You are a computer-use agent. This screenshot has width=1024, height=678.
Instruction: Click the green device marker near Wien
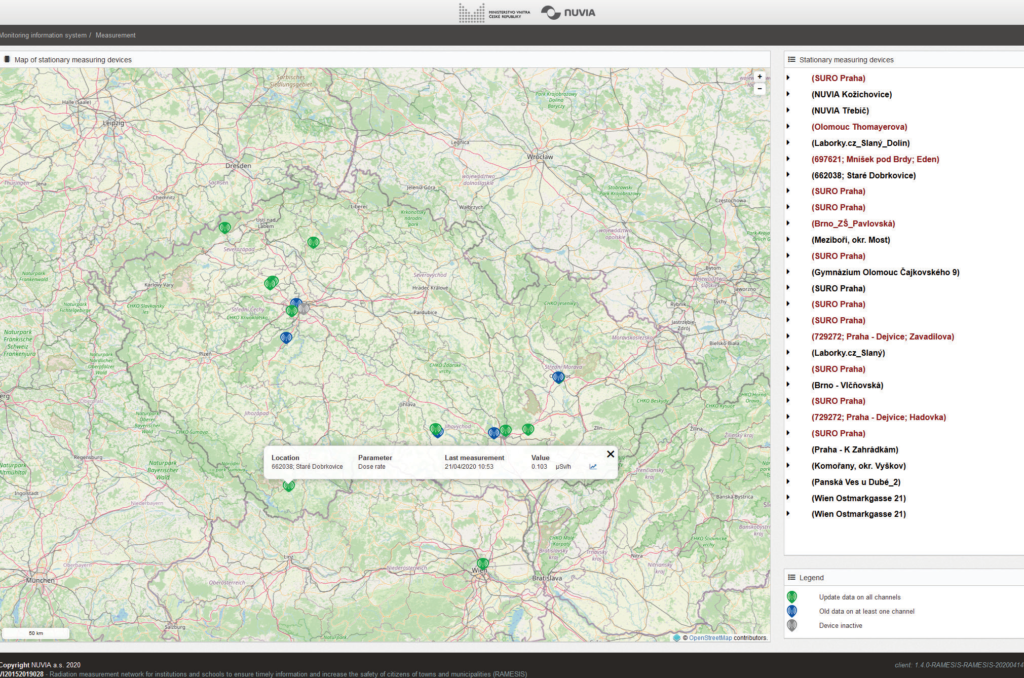click(483, 564)
